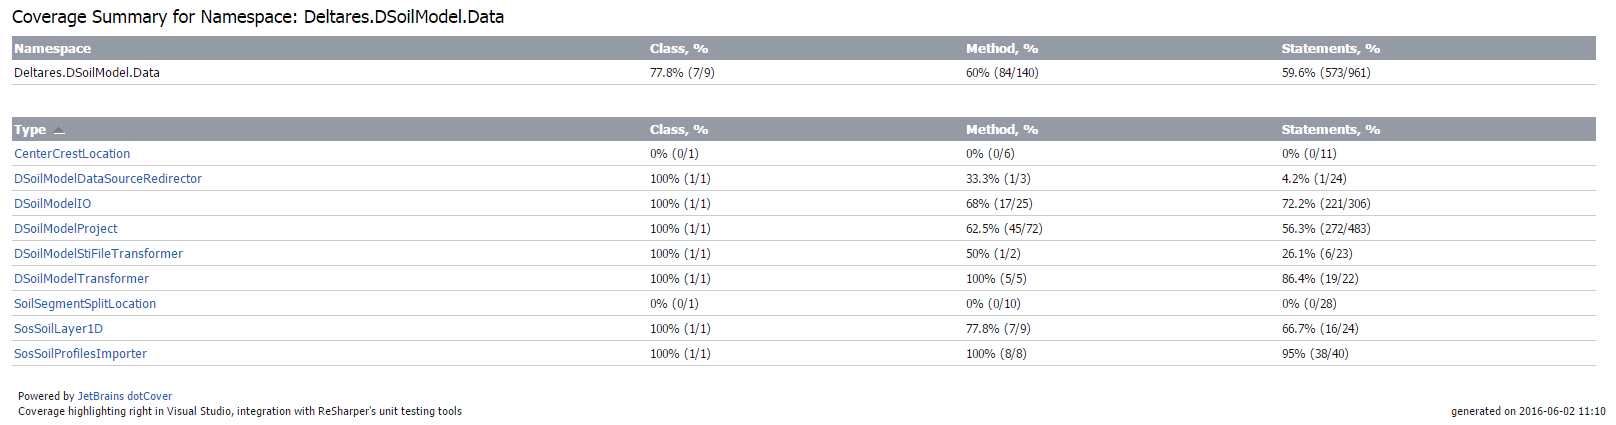The image size is (1616, 425).
Task: Sort lower table by Class % header
Action: pos(678,130)
